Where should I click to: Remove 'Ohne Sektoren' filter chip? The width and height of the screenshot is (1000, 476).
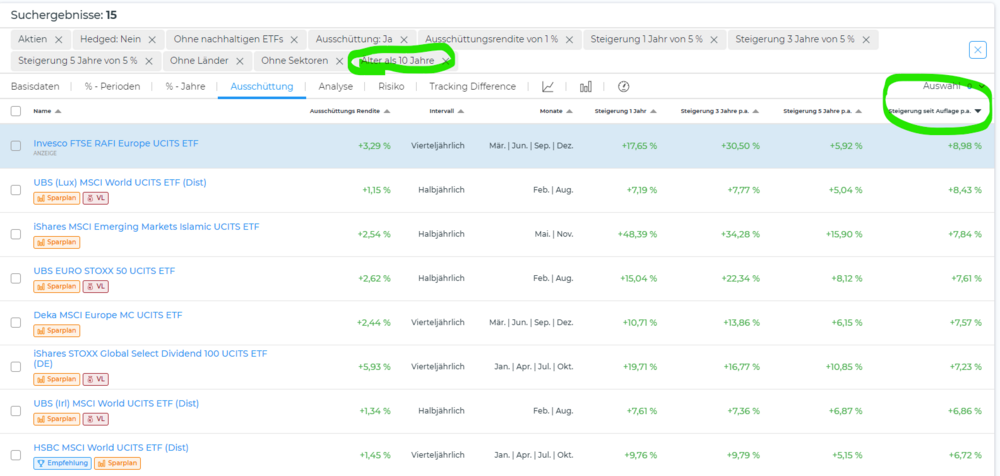point(334,61)
